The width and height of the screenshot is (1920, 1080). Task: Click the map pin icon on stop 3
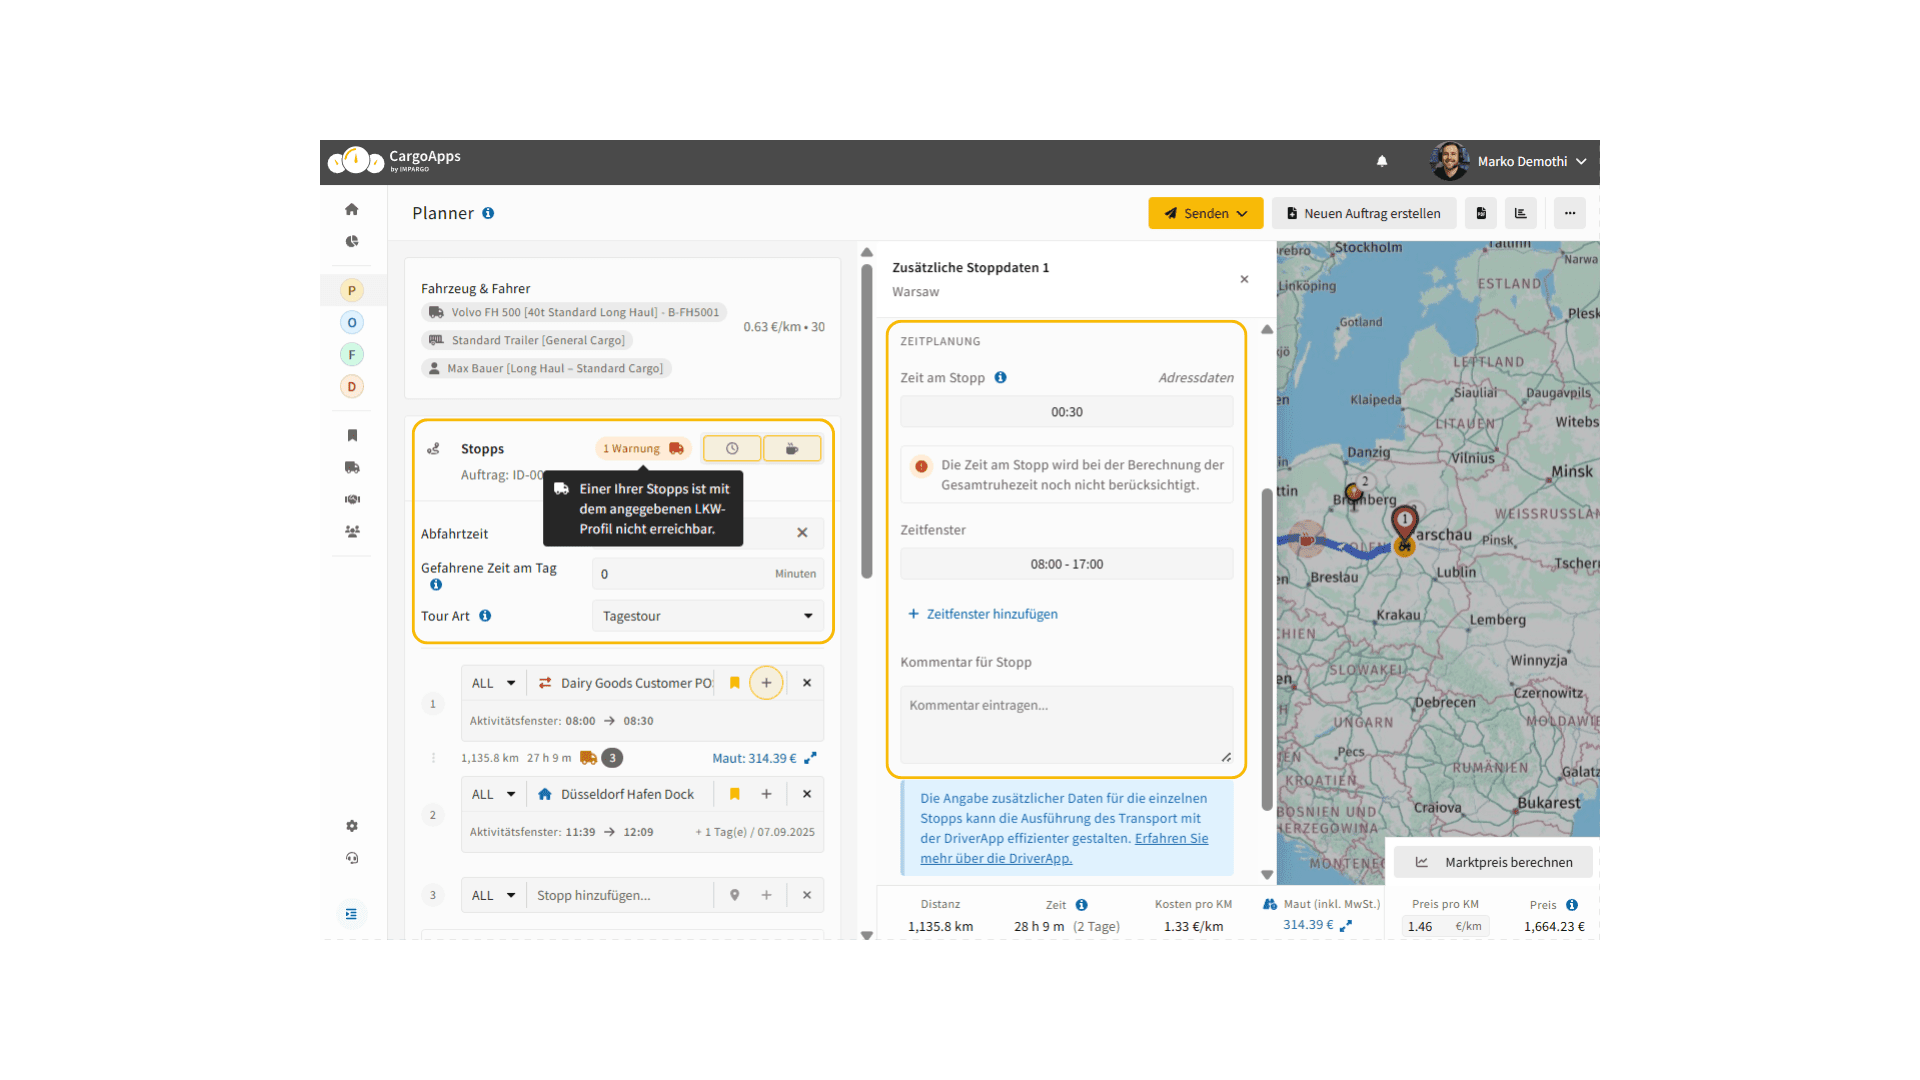coord(735,895)
